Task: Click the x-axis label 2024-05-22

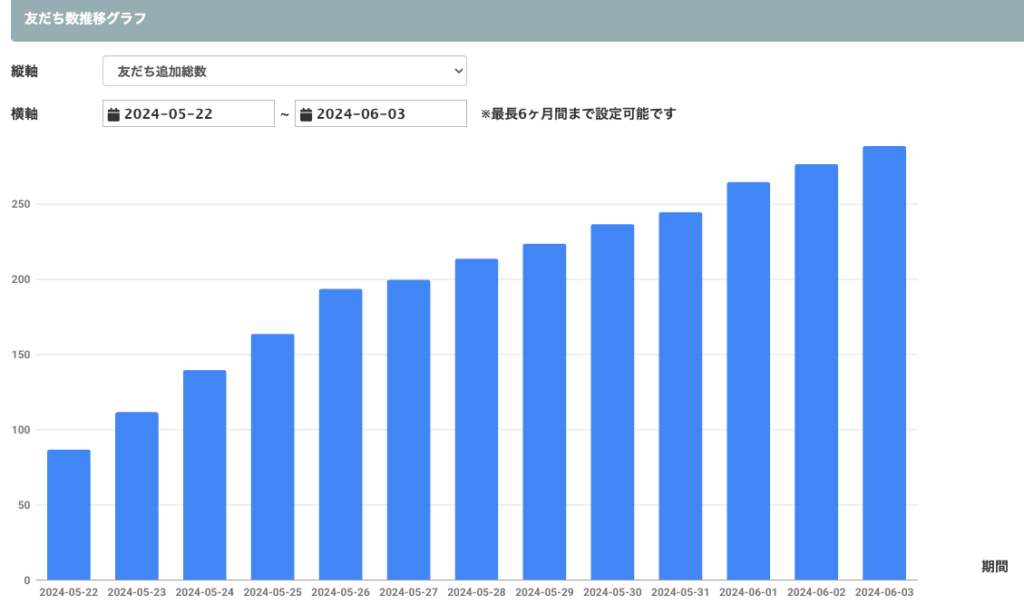Action: 69,593
